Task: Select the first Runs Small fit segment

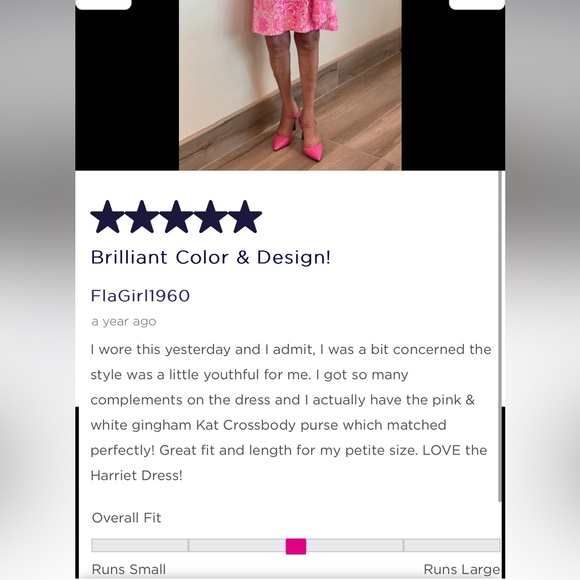Action: click(140, 546)
